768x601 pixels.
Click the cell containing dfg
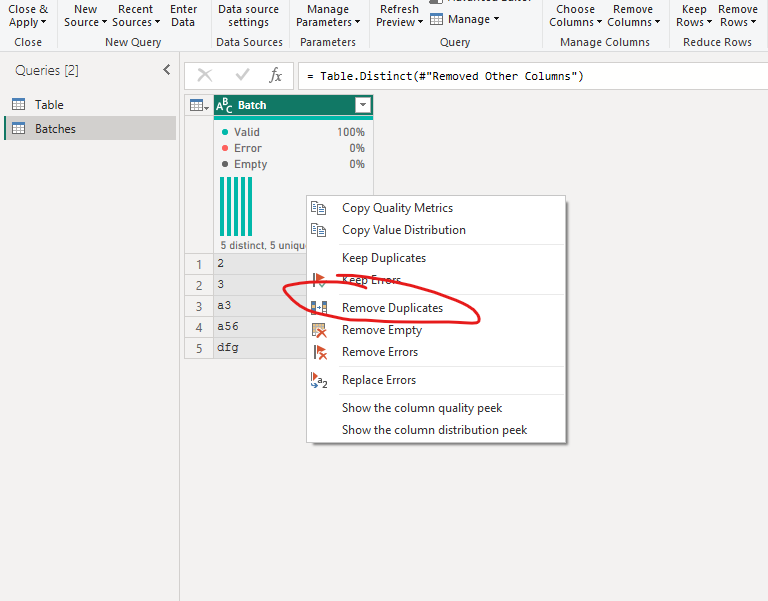point(260,347)
